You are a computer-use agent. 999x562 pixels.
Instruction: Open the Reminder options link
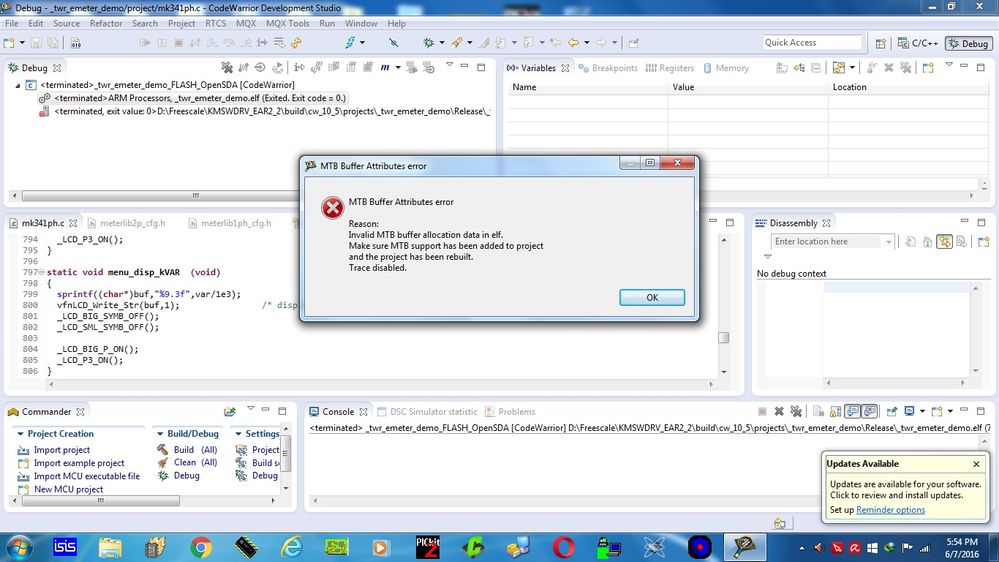pos(890,510)
